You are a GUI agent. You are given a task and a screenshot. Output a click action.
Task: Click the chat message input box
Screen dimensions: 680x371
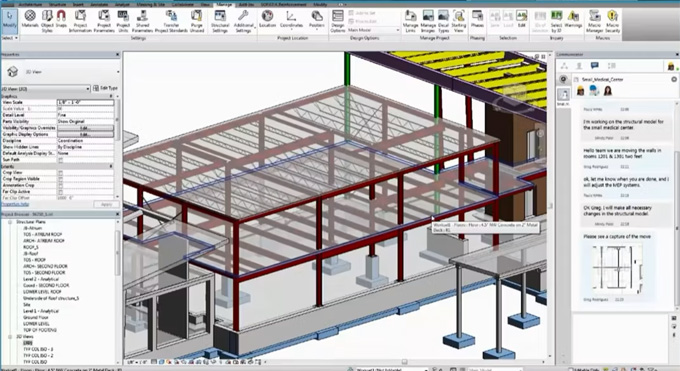point(621,338)
